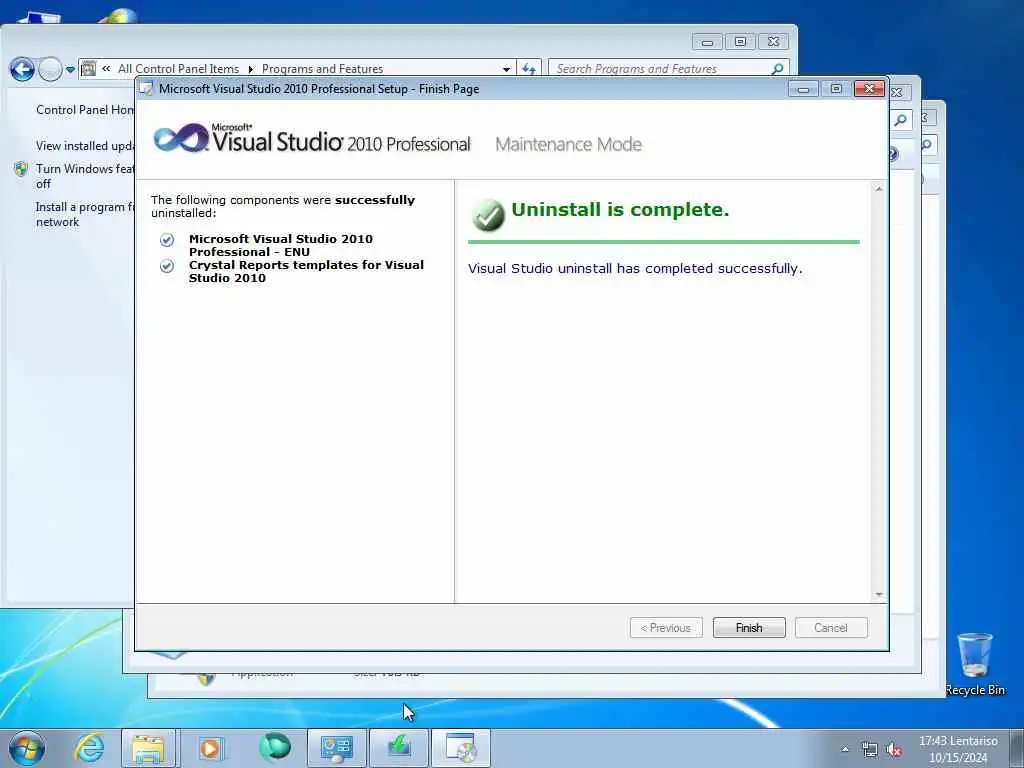The image size is (1024, 768).
Task: Click the Forward arrow in Control Panel window
Action: (50, 69)
